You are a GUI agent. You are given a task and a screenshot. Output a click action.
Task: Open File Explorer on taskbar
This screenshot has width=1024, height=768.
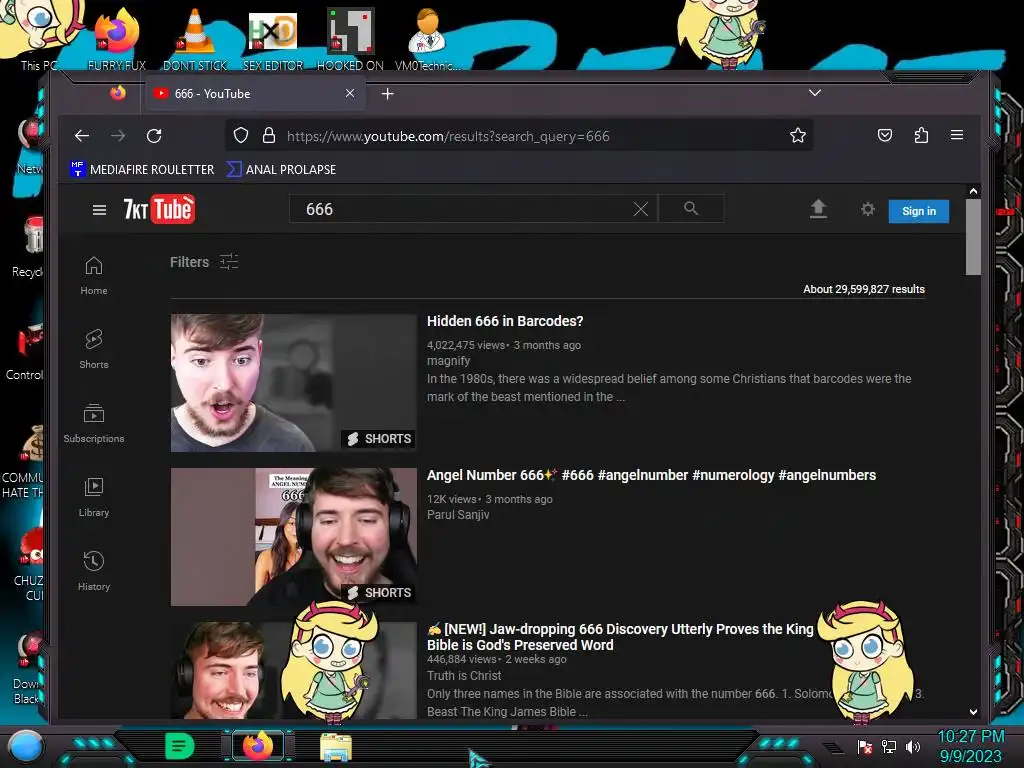pyautogui.click(x=336, y=746)
